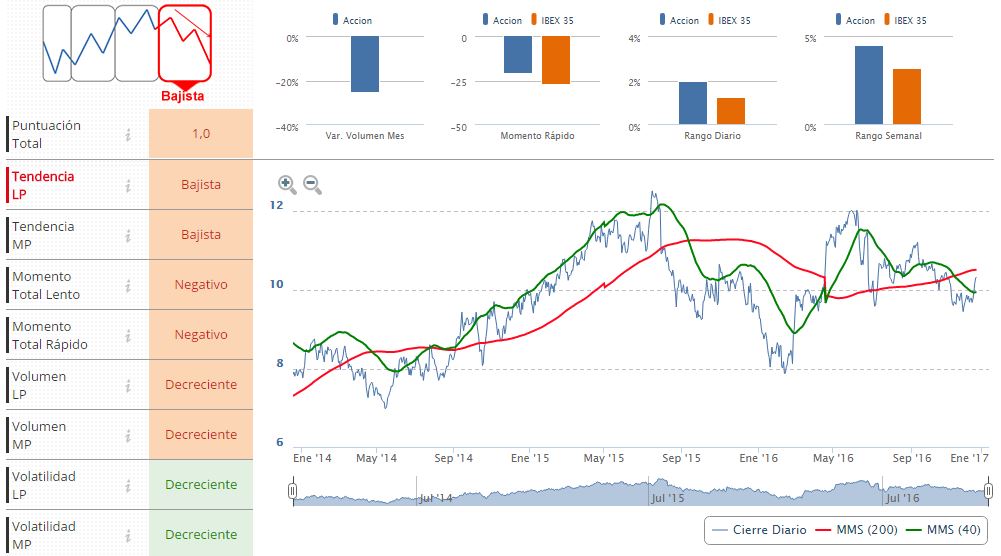Show info for Momento Total Lento
1001x556 pixels.
click(128, 285)
